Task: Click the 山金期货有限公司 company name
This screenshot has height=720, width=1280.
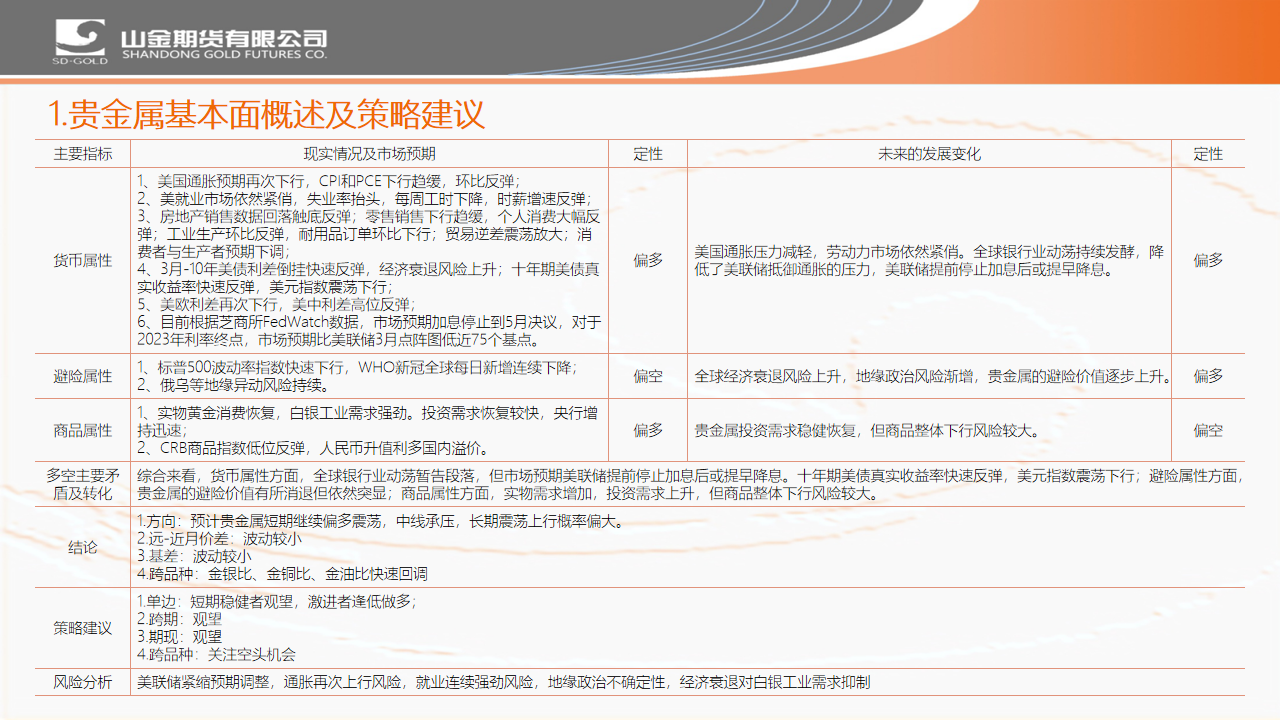Action: pos(223,39)
